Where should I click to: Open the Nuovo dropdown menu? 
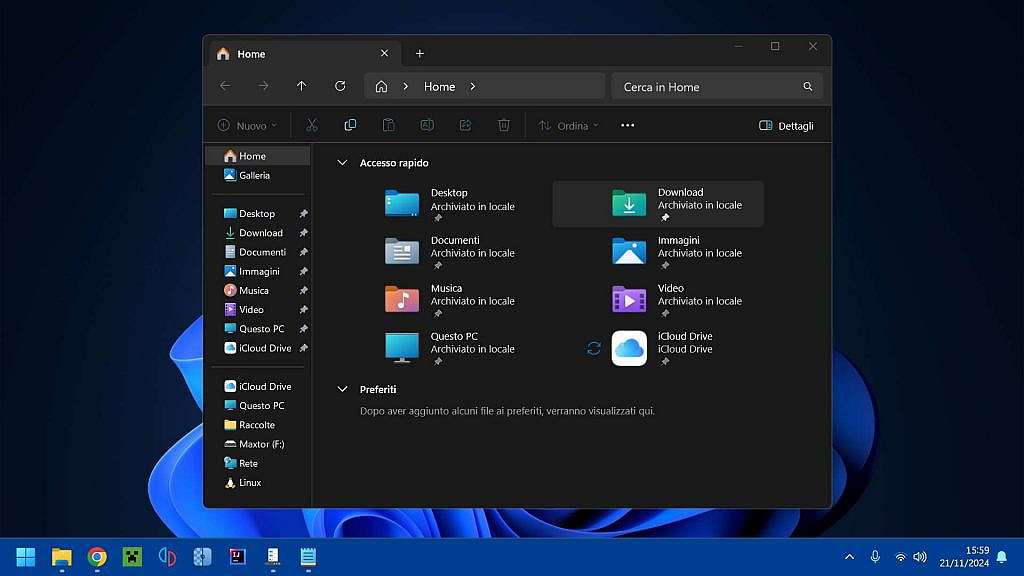pos(248,124)
